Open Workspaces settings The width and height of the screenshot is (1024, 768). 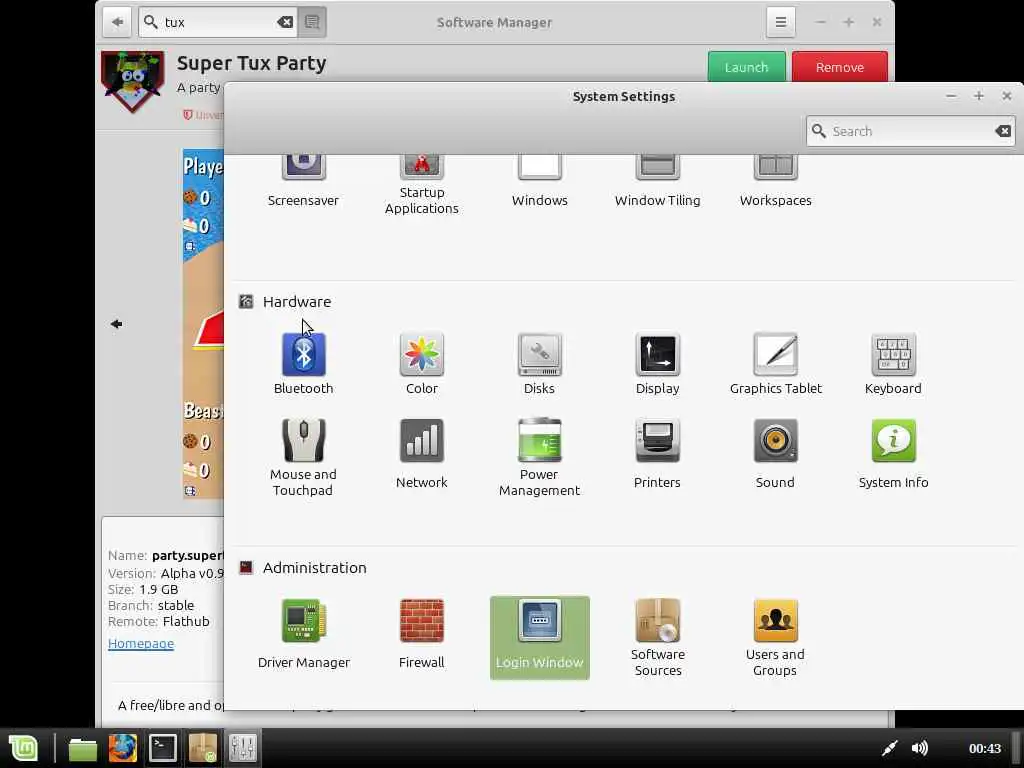coord(775,182)
